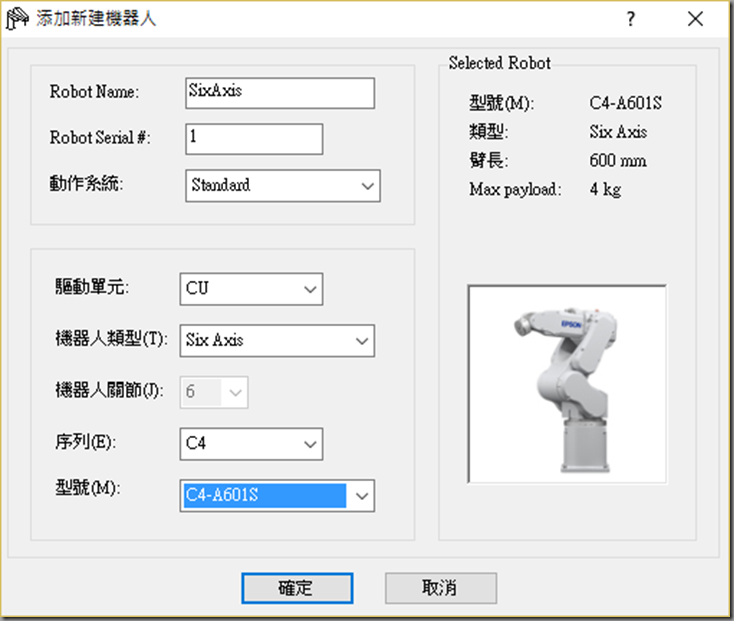
Task: Click the '機器人關節(J):' label
Action: (x=110, y=390)
